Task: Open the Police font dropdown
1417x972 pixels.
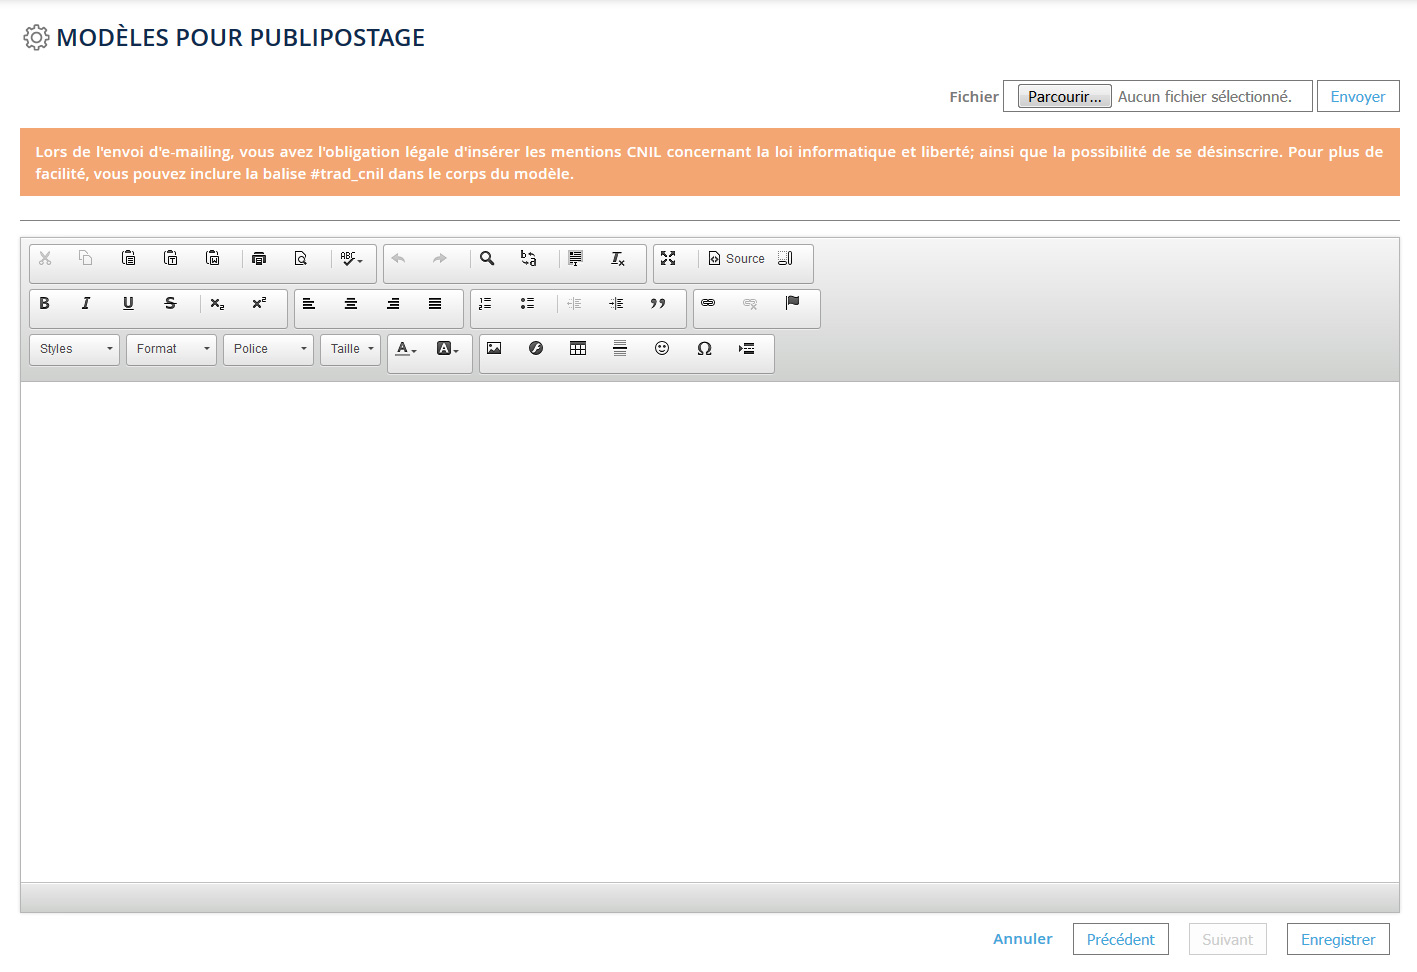Action: [x=269, y=349]
